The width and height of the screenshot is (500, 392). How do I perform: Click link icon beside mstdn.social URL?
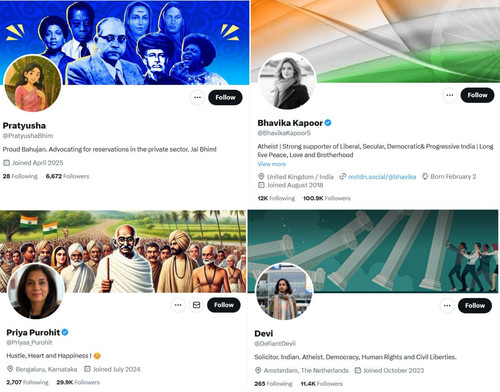pos(342,177)
